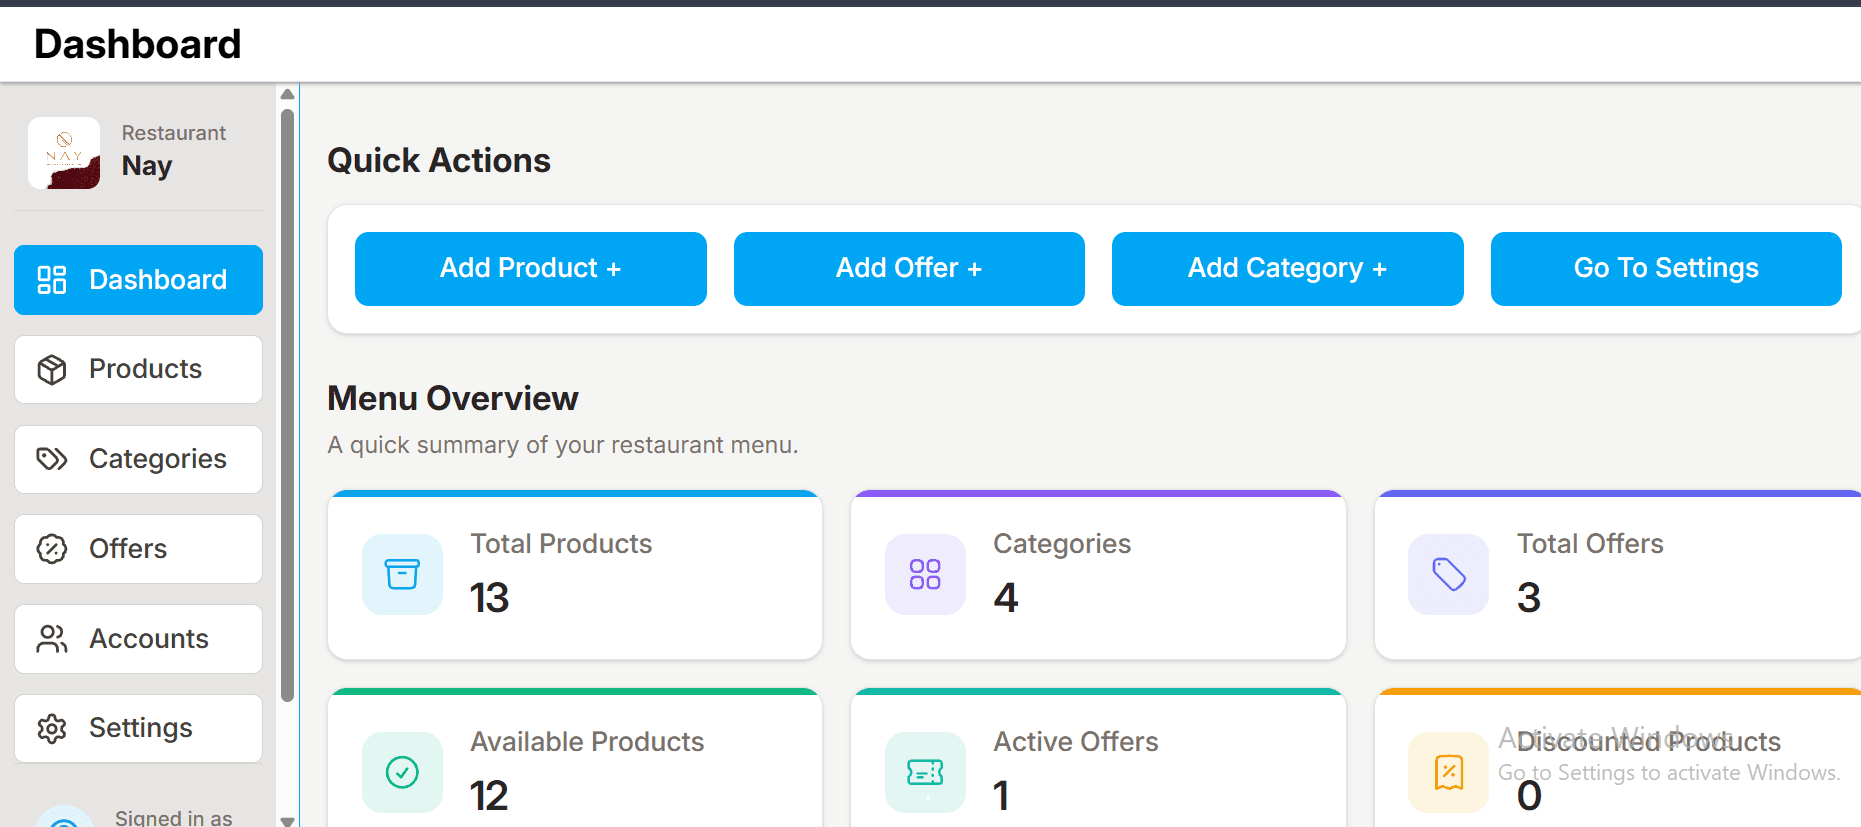Click the Categories purple grid card icon
This screenshot has height=827, width=1861.
(x=925, y=574)
